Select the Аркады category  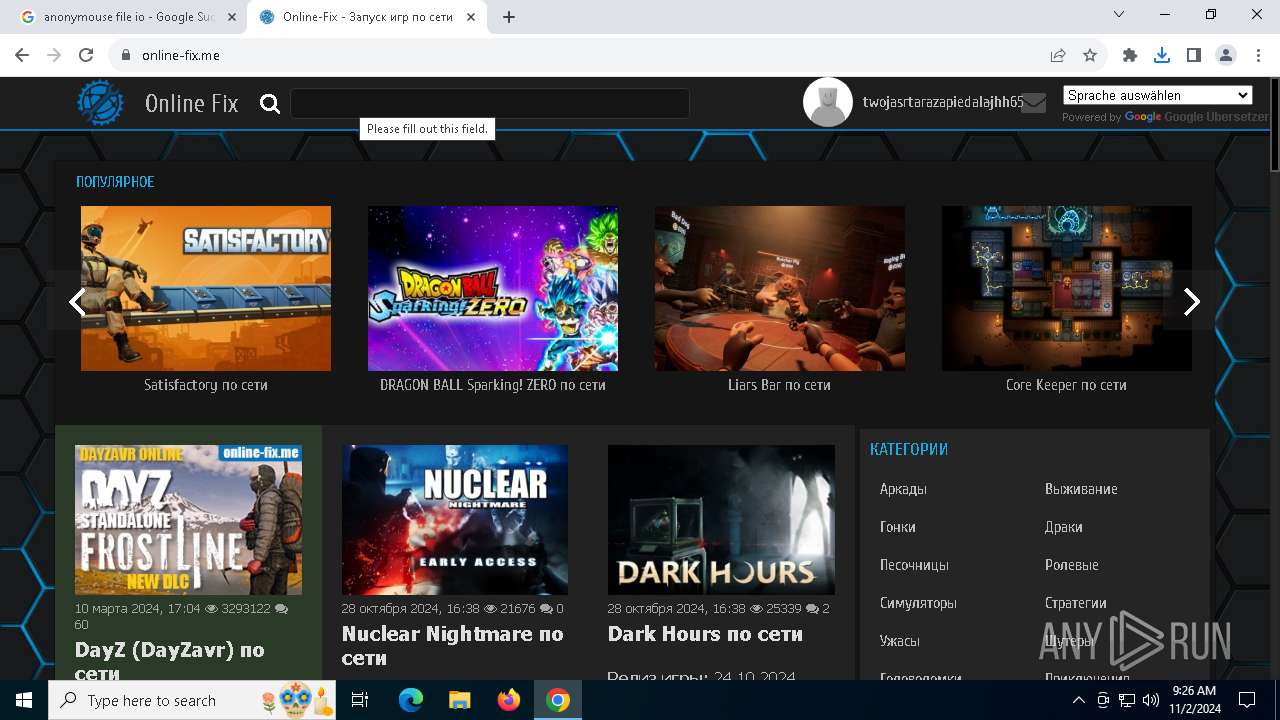tap(903, 489)
